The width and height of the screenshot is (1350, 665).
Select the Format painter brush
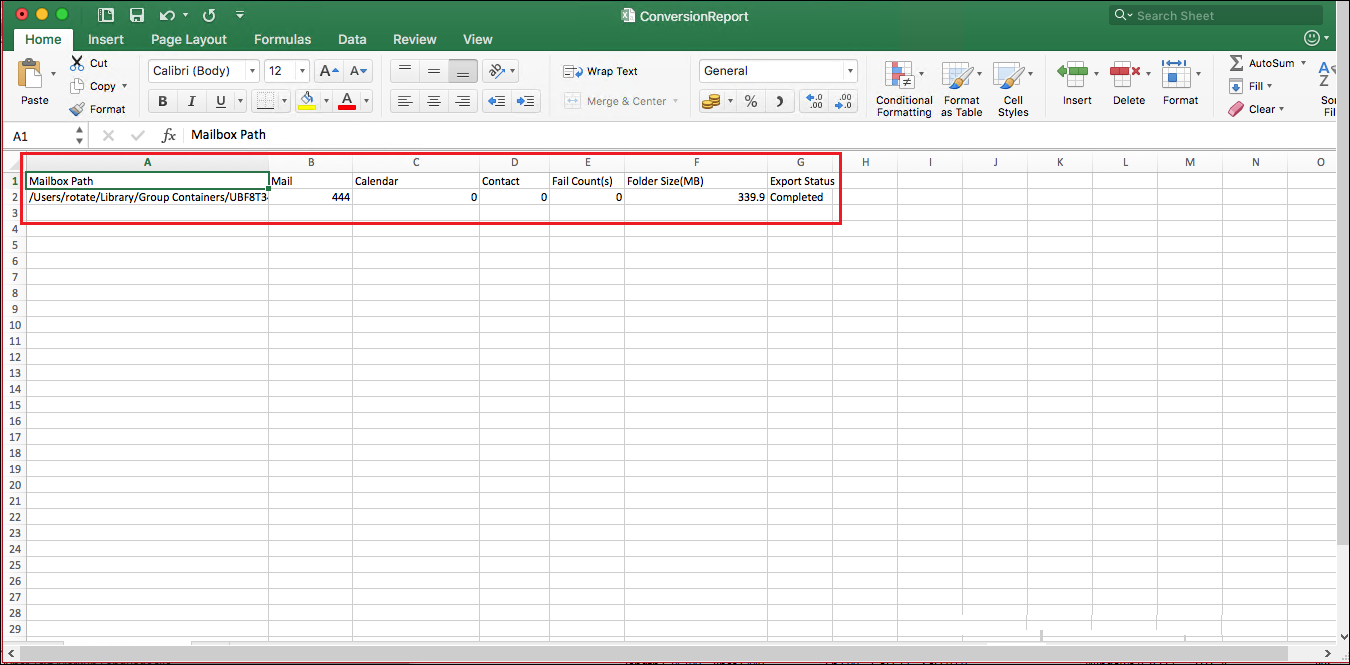[x=77, y=109]
